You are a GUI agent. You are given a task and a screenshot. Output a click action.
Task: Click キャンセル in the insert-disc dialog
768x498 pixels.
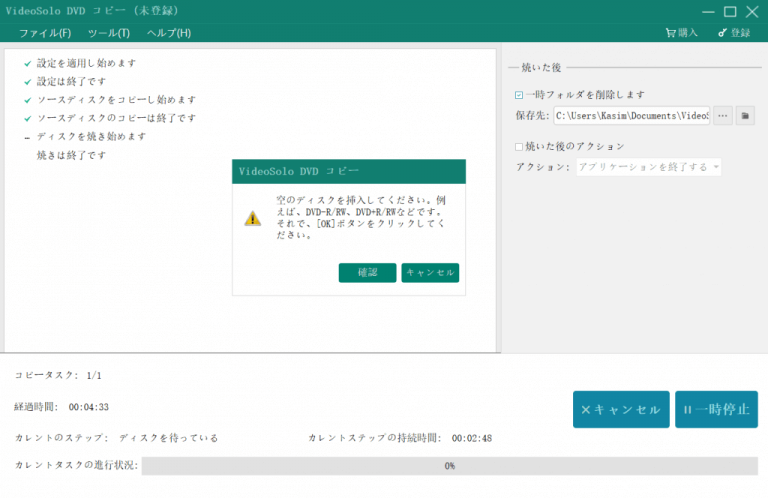pos(430,273)
